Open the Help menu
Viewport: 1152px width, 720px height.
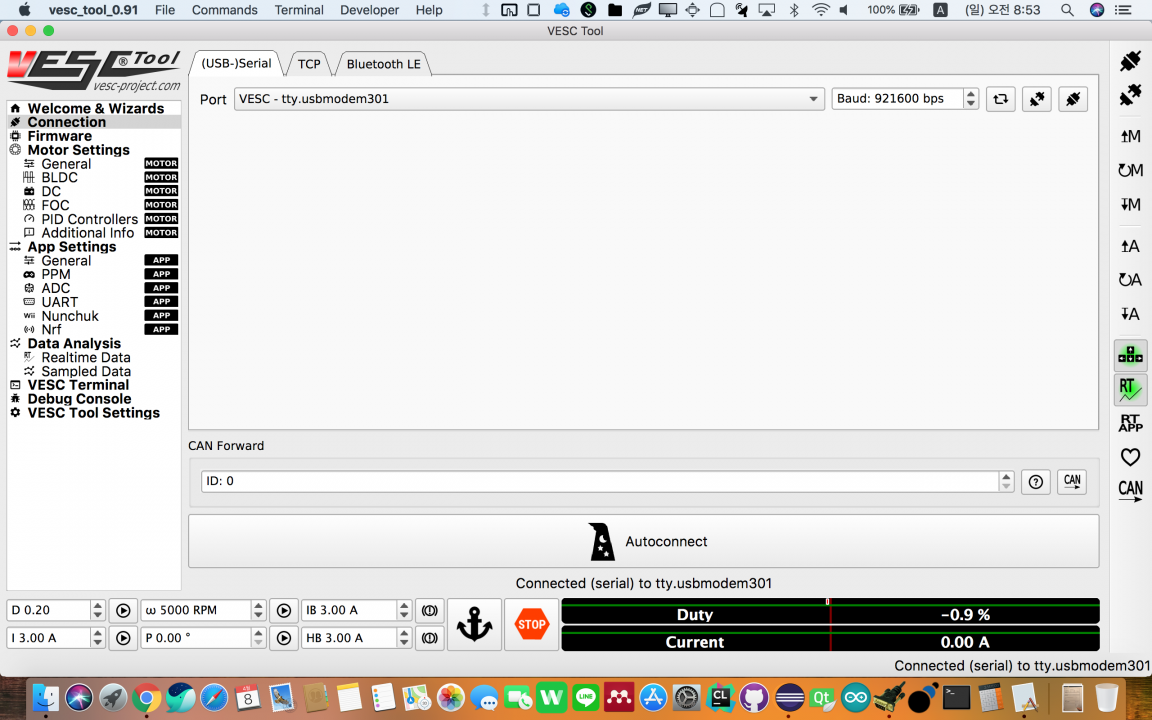tap(429, 10)
